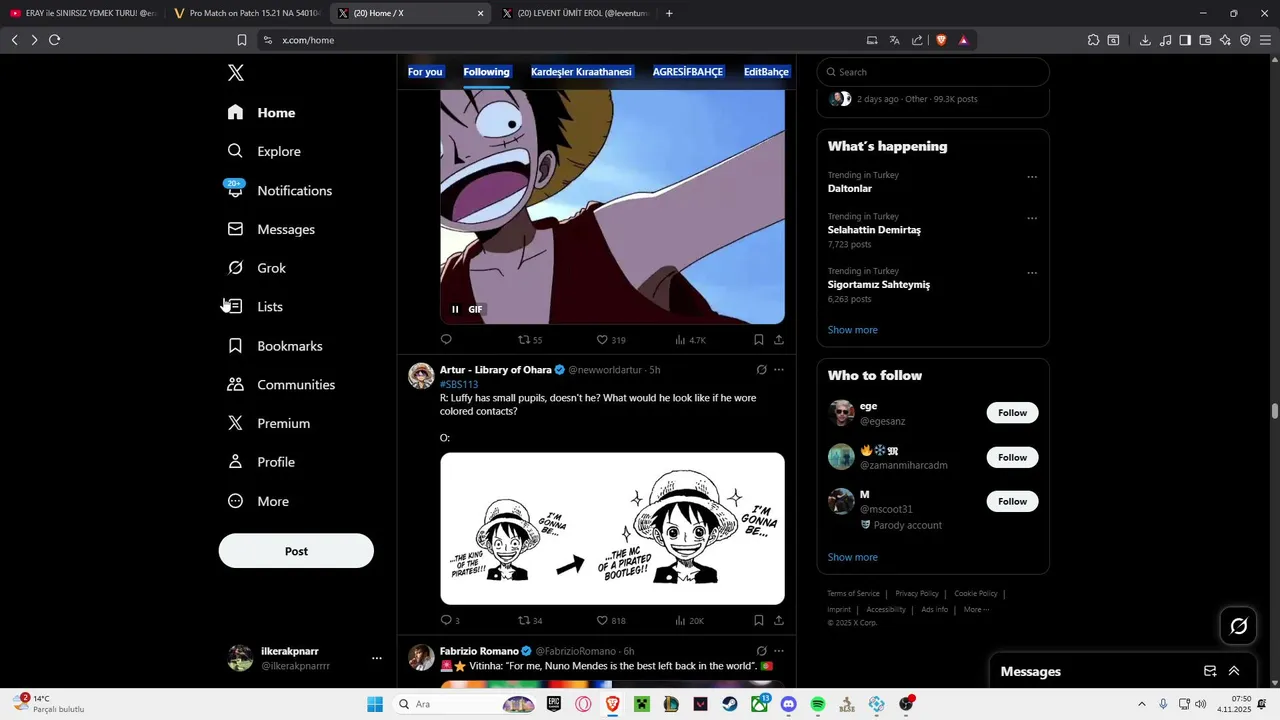Bookmark Artur's SBS113 post
This screenshot has width=1280, height=720.
(759, 621)
